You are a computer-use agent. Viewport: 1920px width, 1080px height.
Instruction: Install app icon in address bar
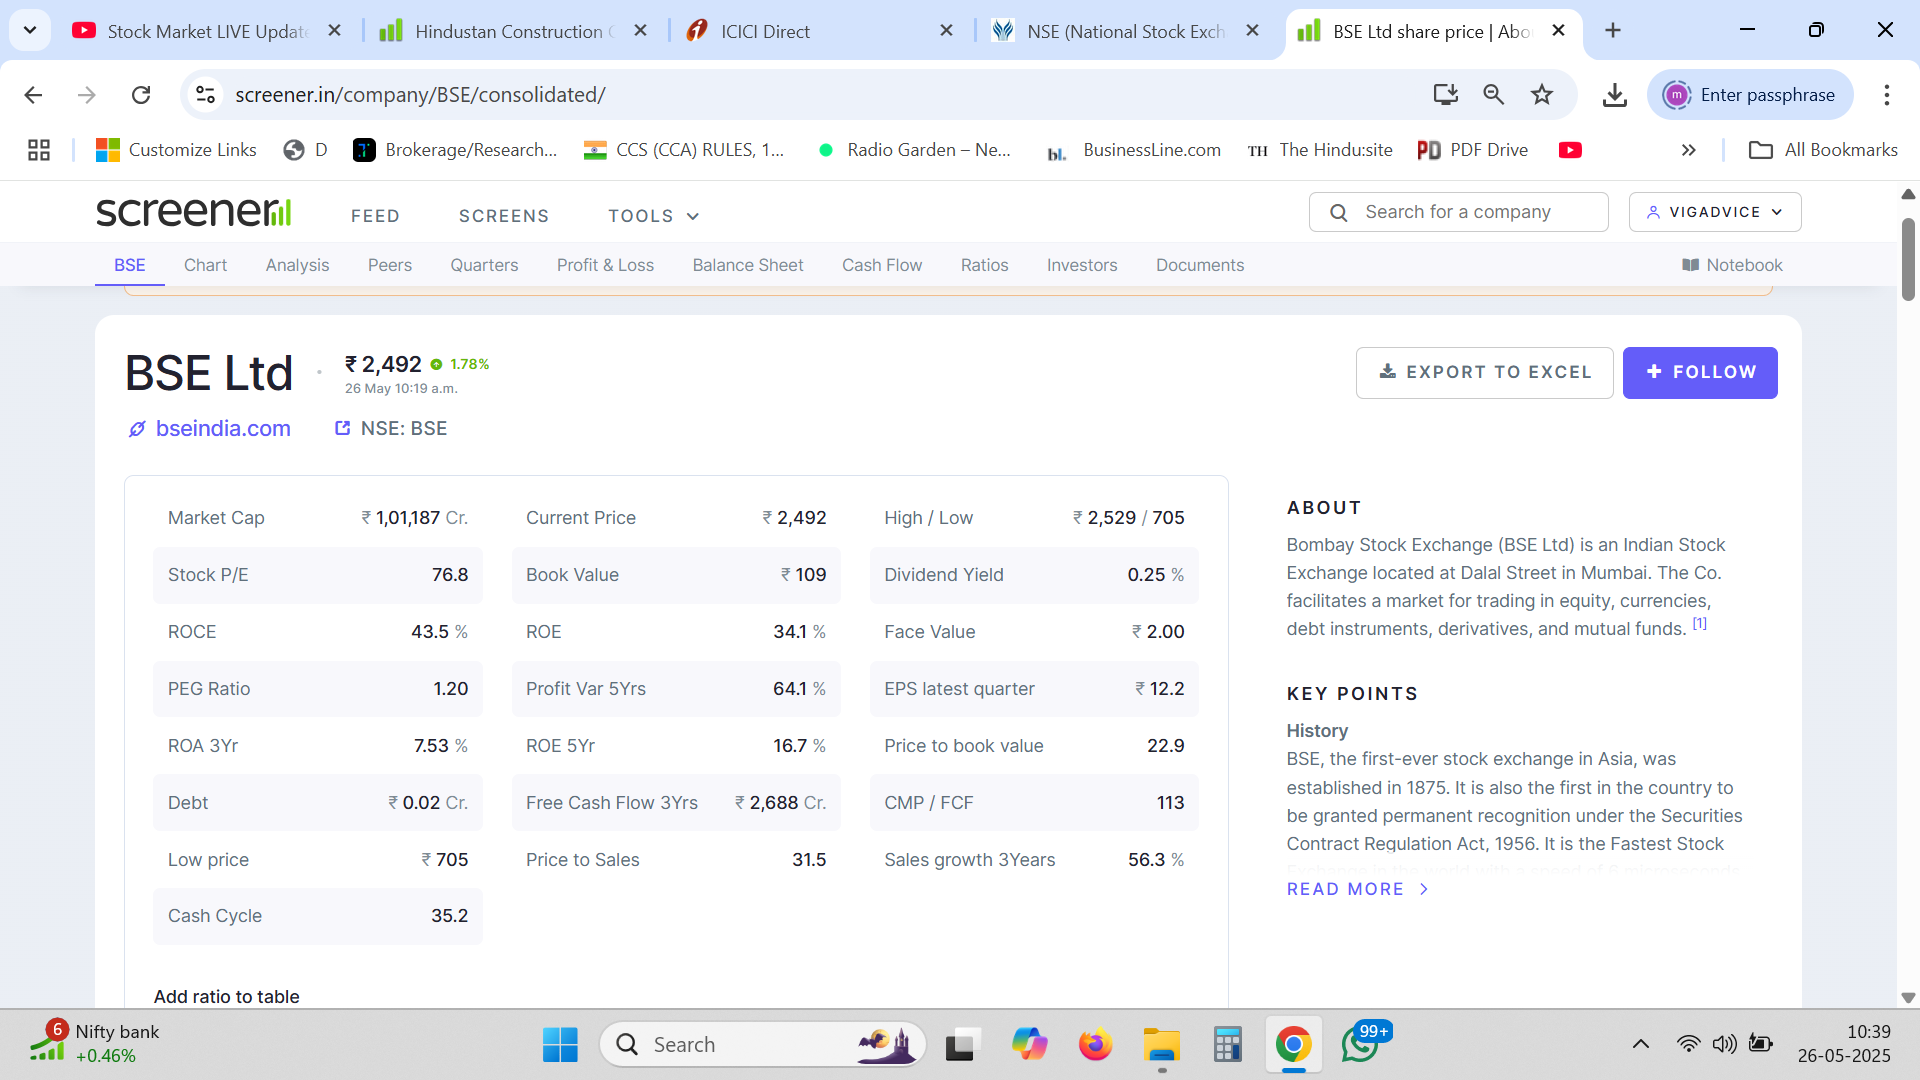point(1445,95)
